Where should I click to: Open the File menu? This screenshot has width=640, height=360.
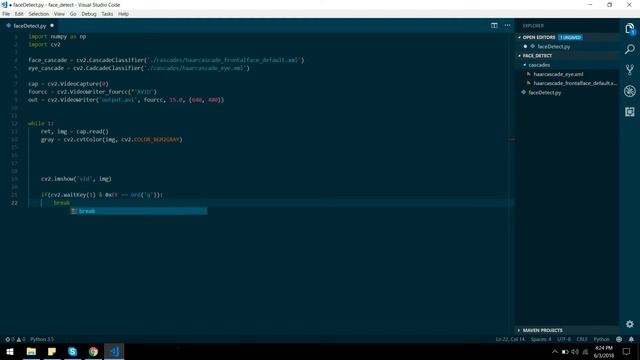click(6, 14)
